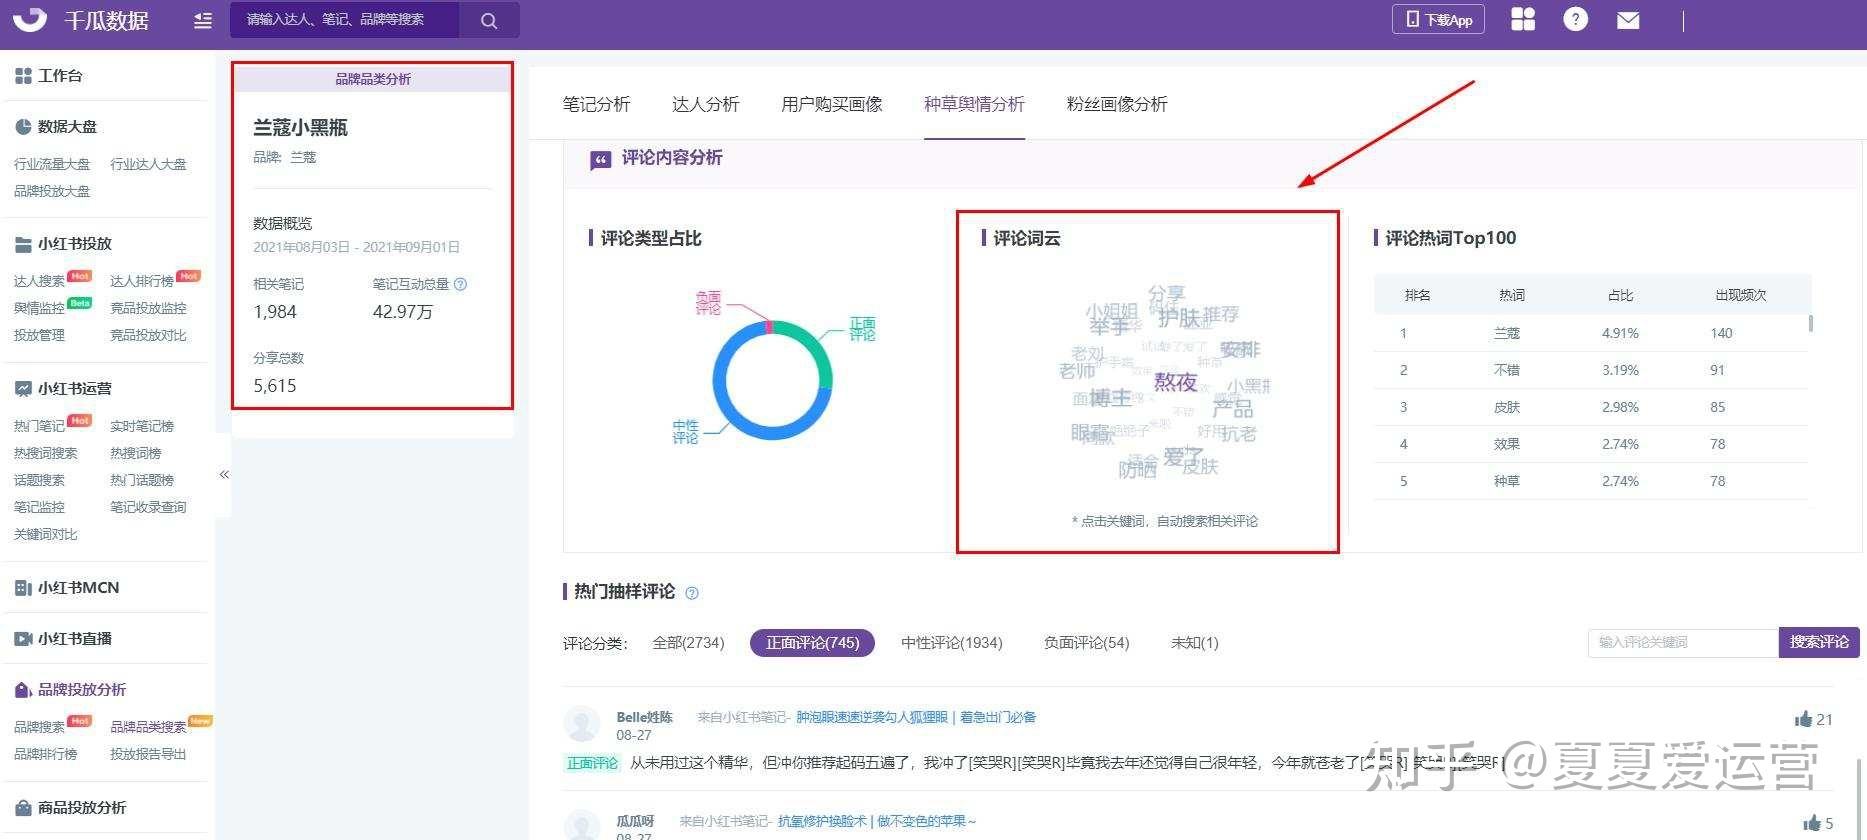Switch to 粉丝画像分析 tab
1867x840 pixels.
pos(1117,104)
